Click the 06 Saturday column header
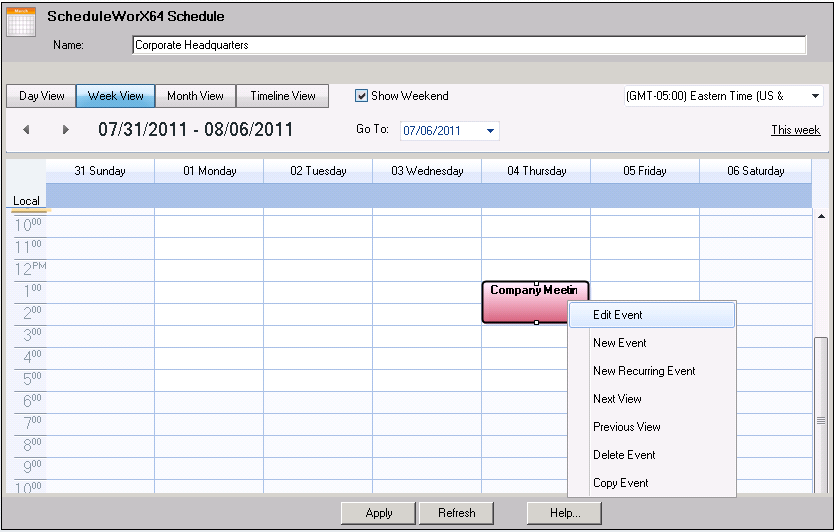The width and height of the screenshot is (834, 532). pyautogui.click(x=755, y=171)
